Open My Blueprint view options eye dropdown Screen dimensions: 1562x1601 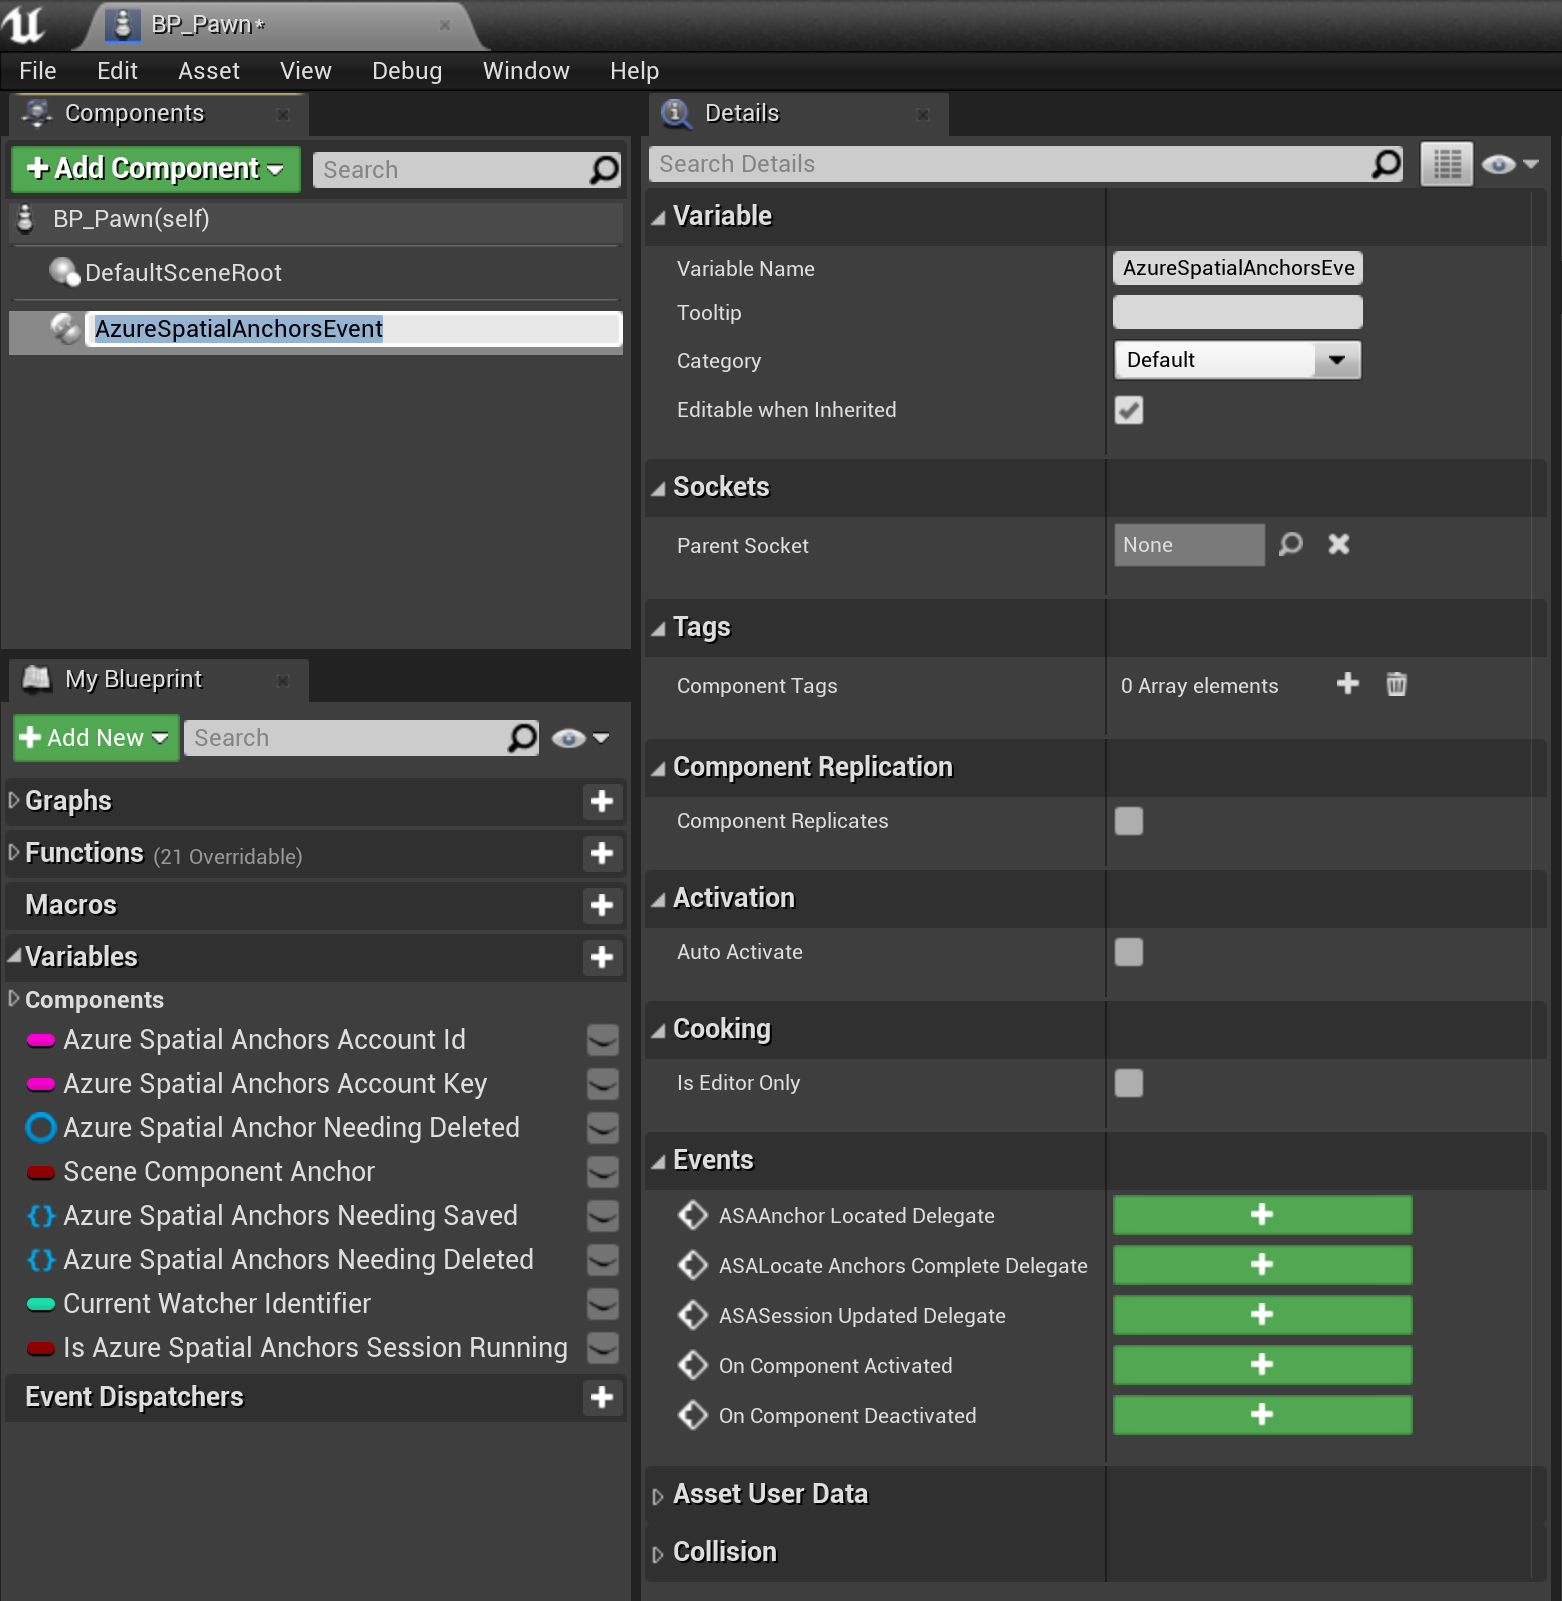click(x=581, y=738)
